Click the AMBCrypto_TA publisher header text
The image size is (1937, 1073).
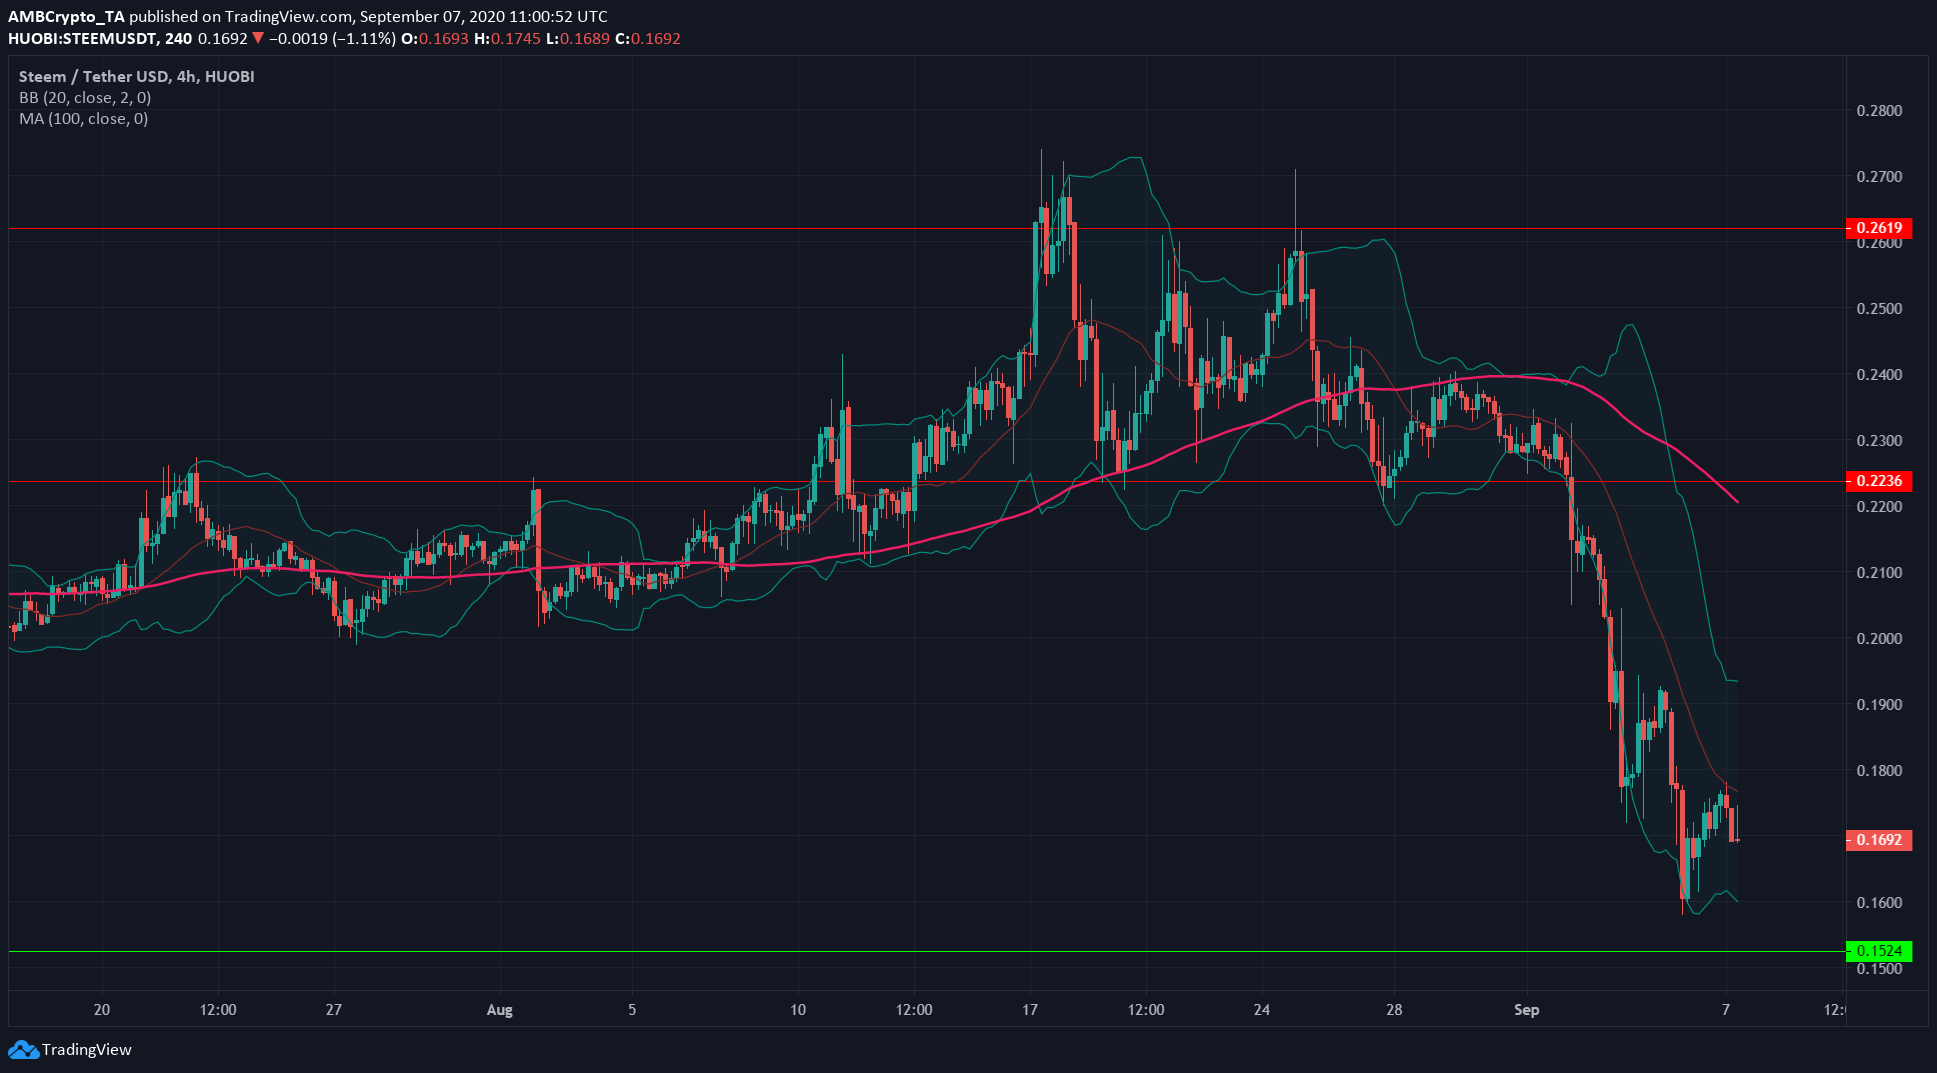pyautogui.click(x=67, y=17)
